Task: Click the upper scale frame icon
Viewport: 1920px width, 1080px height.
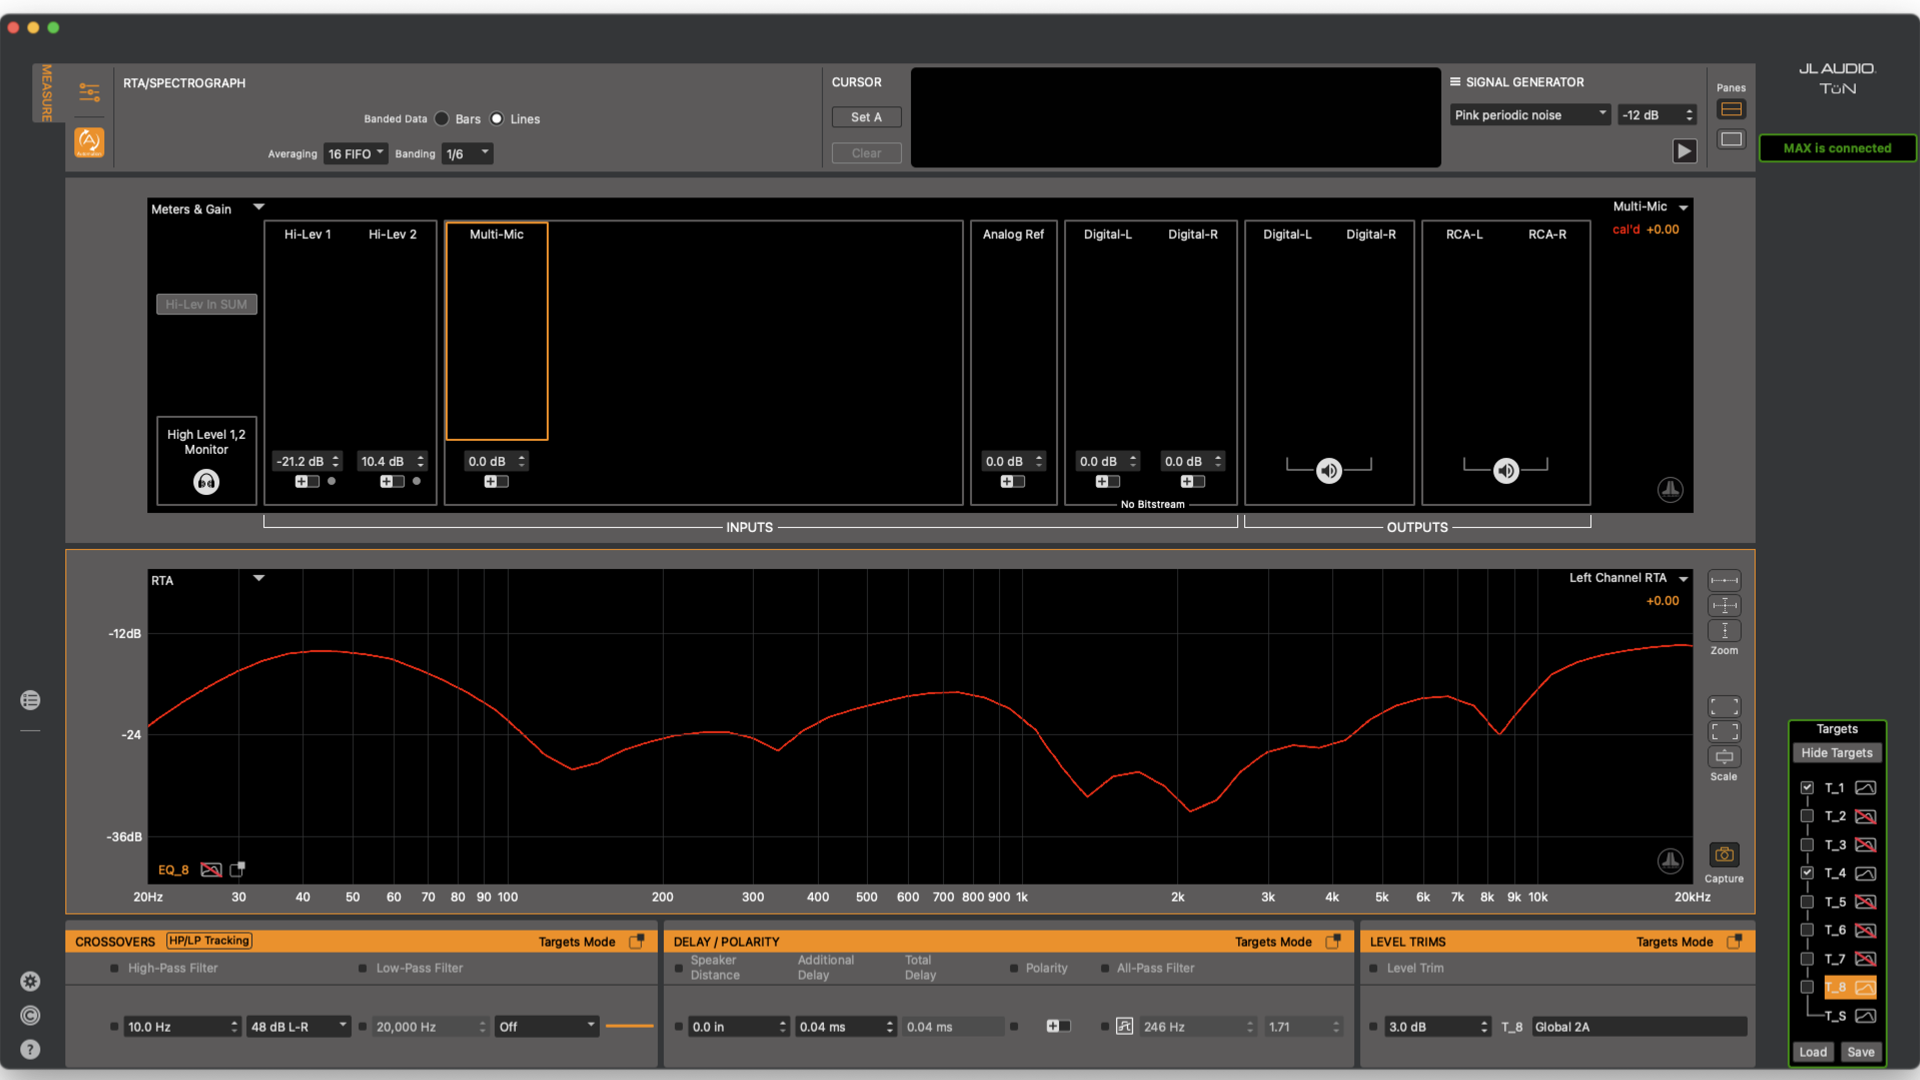Action: click(x=1724, y=707)
